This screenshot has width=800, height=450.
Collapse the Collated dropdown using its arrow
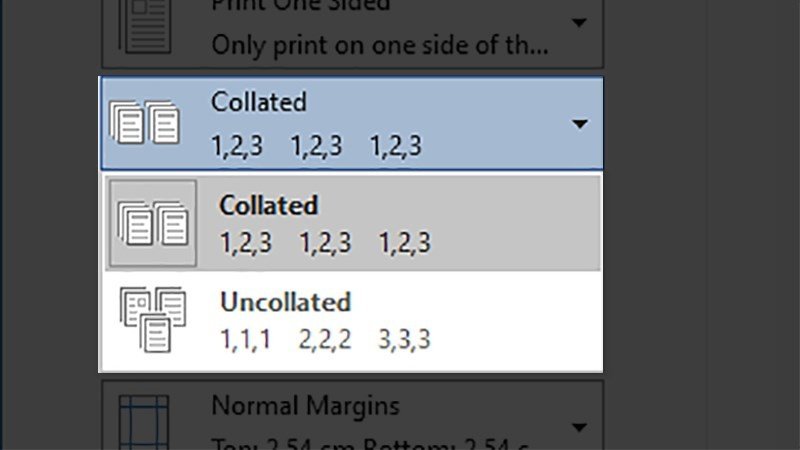point(579,124)
